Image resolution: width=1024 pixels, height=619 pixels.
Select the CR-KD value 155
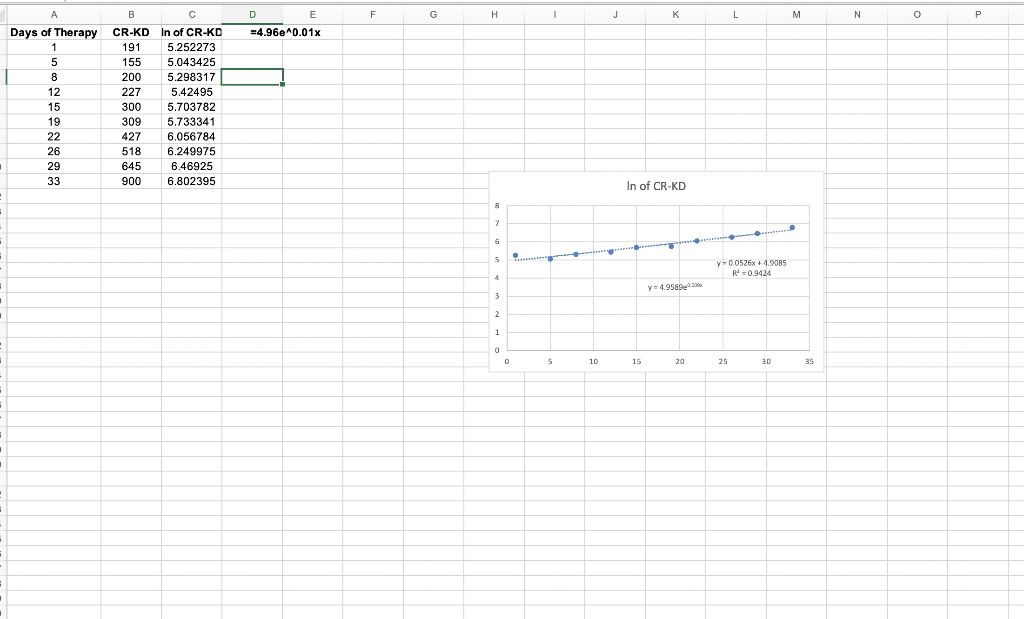point(131,62)
